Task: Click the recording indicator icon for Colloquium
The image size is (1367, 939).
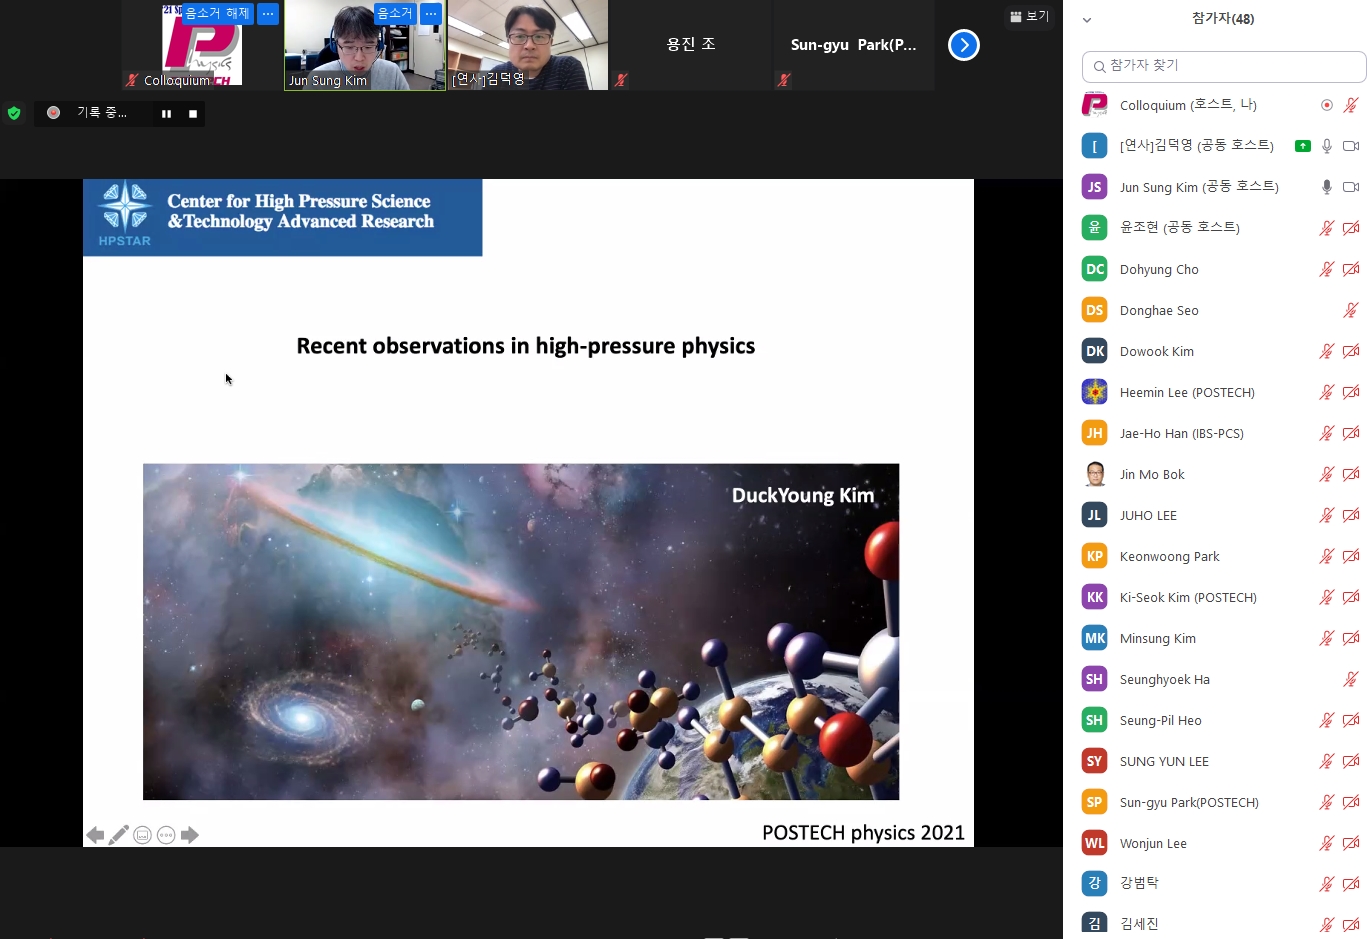Action: 1327,105
